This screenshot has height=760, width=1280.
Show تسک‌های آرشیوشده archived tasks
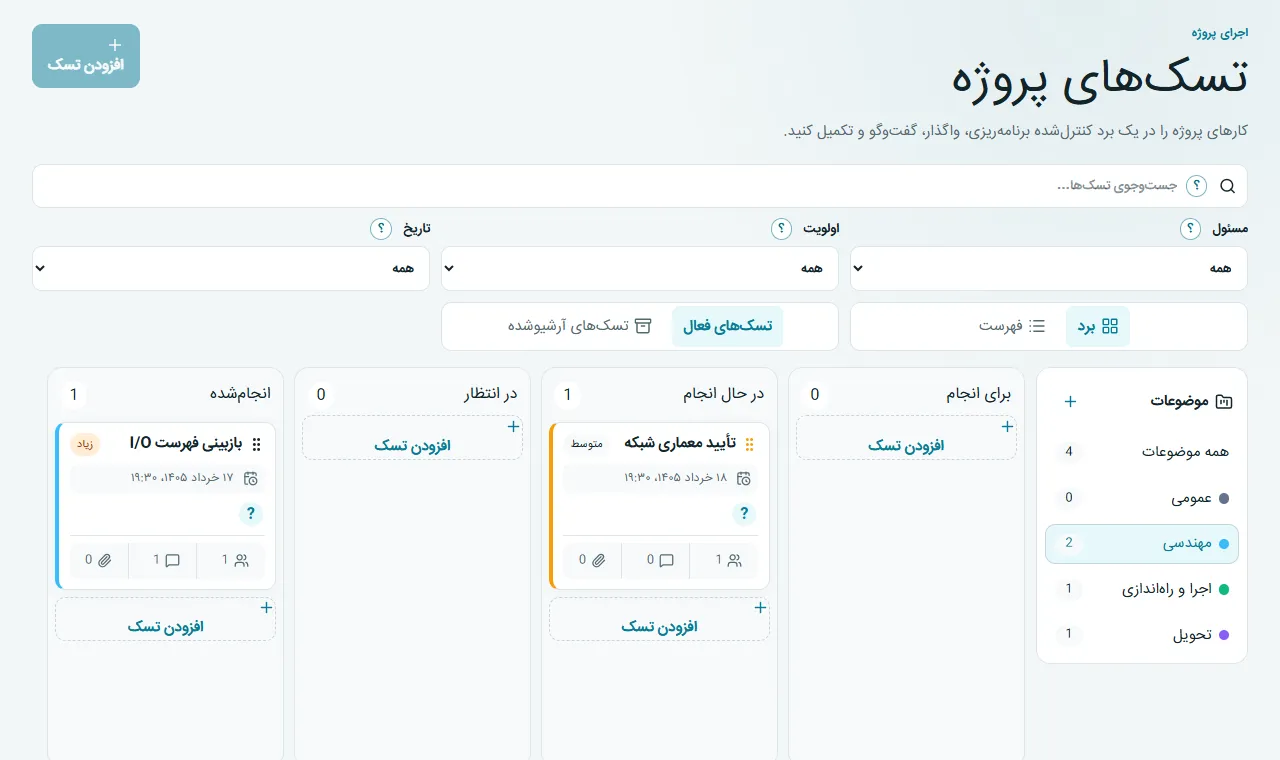click(580, 327)
